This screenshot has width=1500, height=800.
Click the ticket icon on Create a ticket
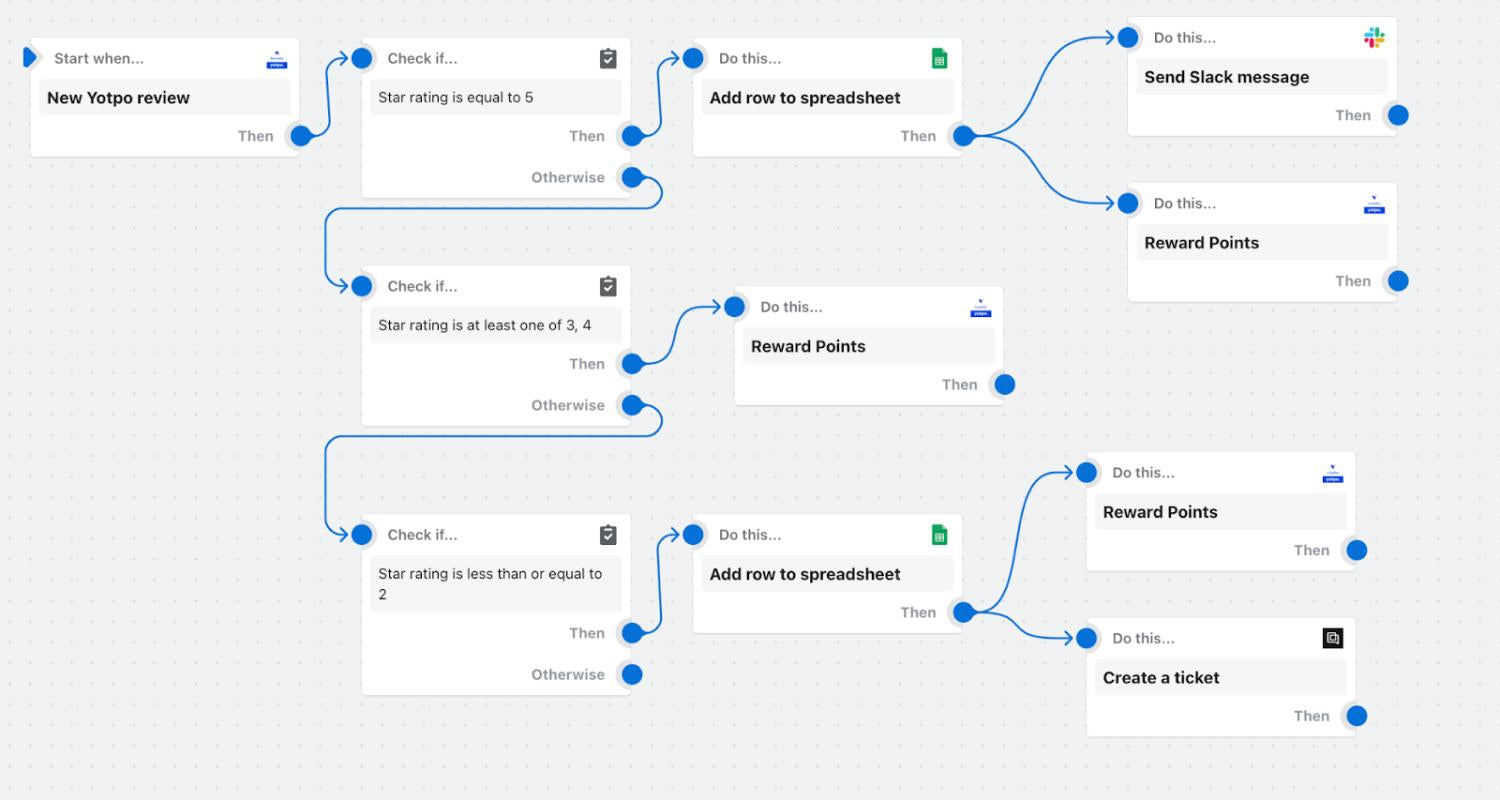point(1332,638)
